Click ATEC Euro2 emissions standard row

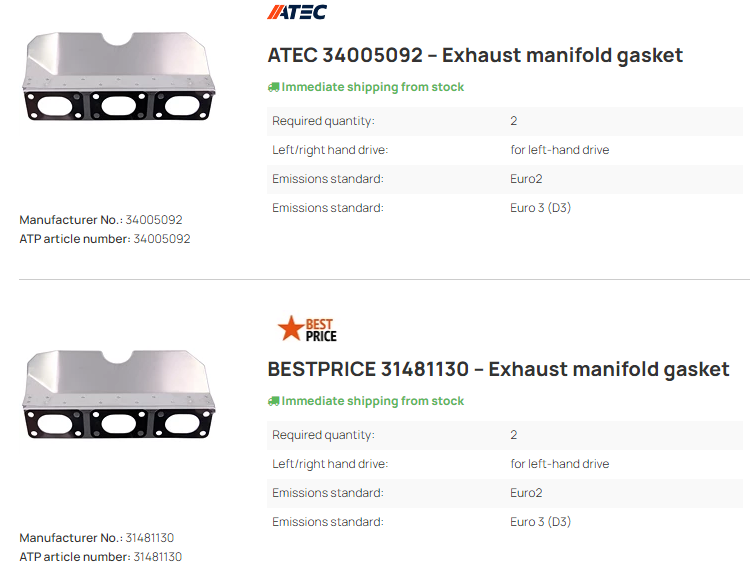pos(505,179)
